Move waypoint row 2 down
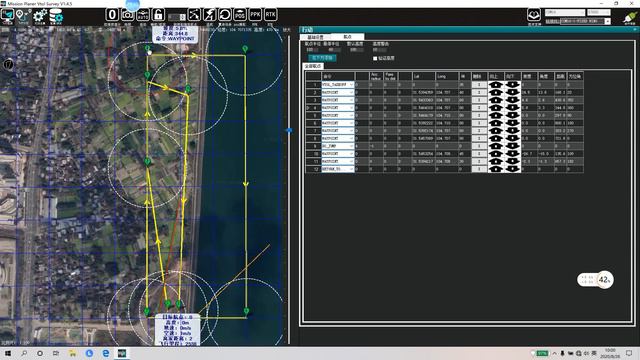The image size is (640, 360). (x=513, y=92)
